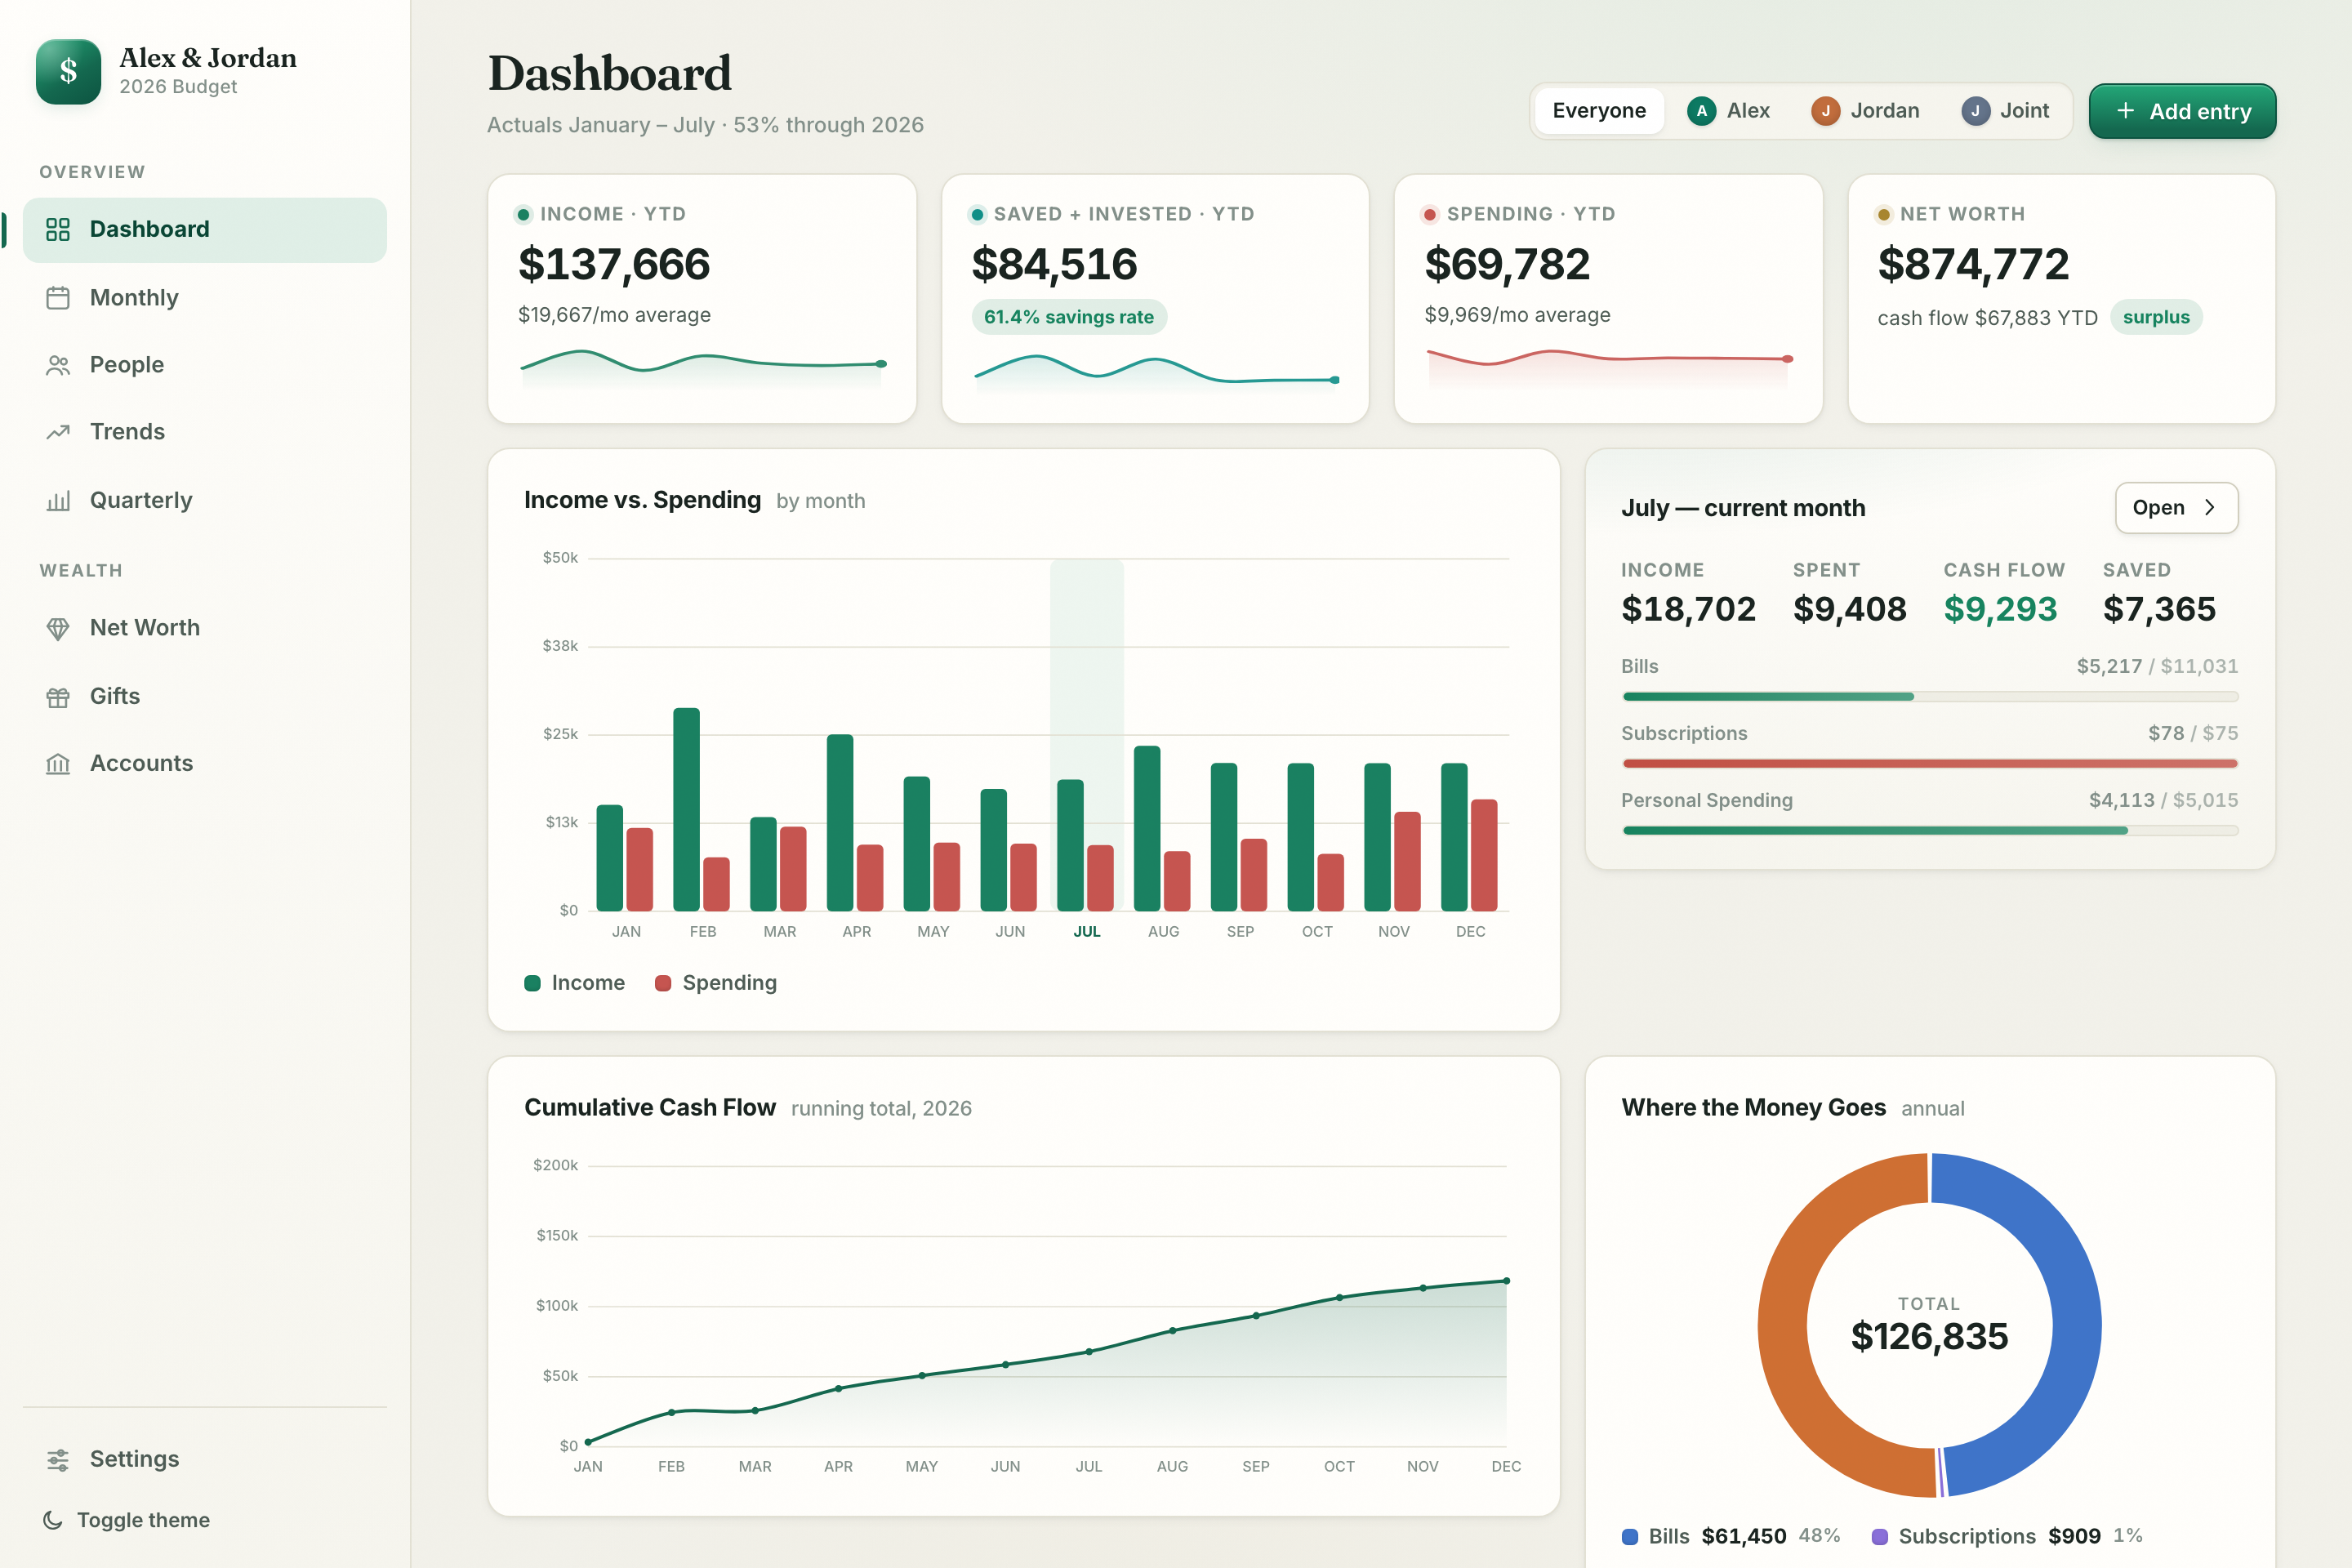This screenshot has width=2352, height=1568.
Task: Navigate to Quarterly reports
Action: point(205,500)
